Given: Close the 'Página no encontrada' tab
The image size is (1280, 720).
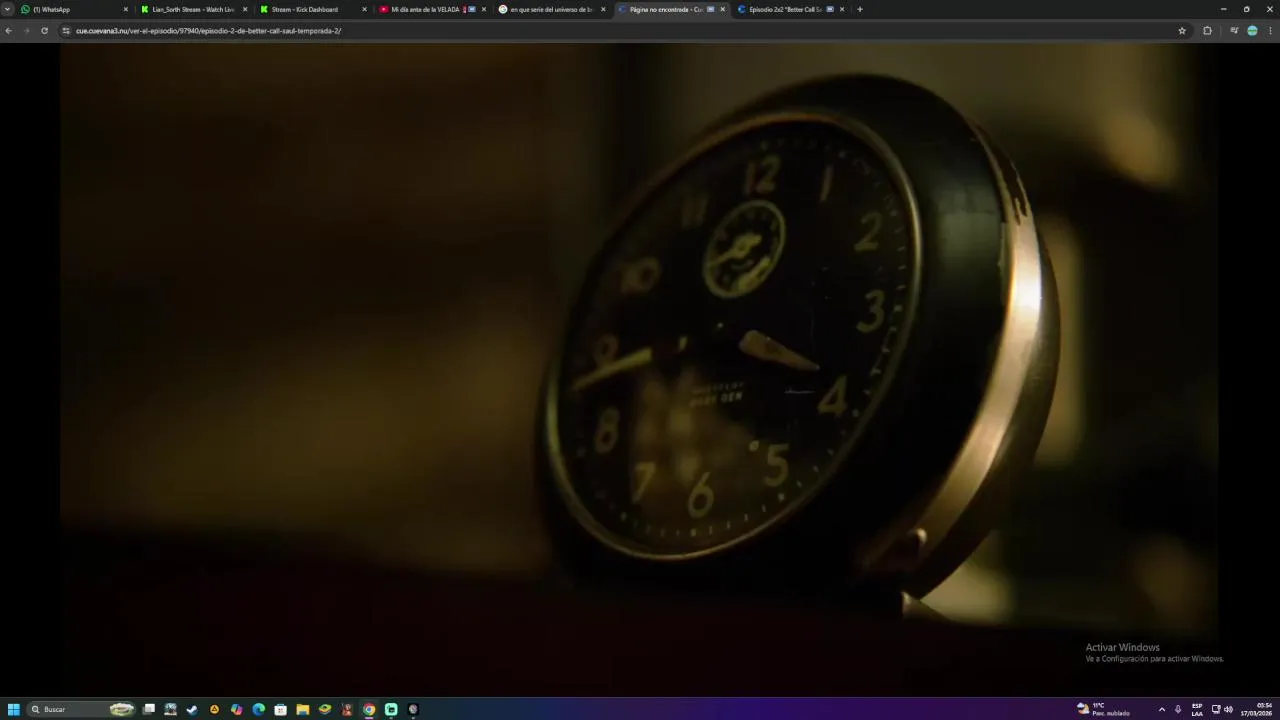Looking at the screenshot, I should [x=723, y=9].
